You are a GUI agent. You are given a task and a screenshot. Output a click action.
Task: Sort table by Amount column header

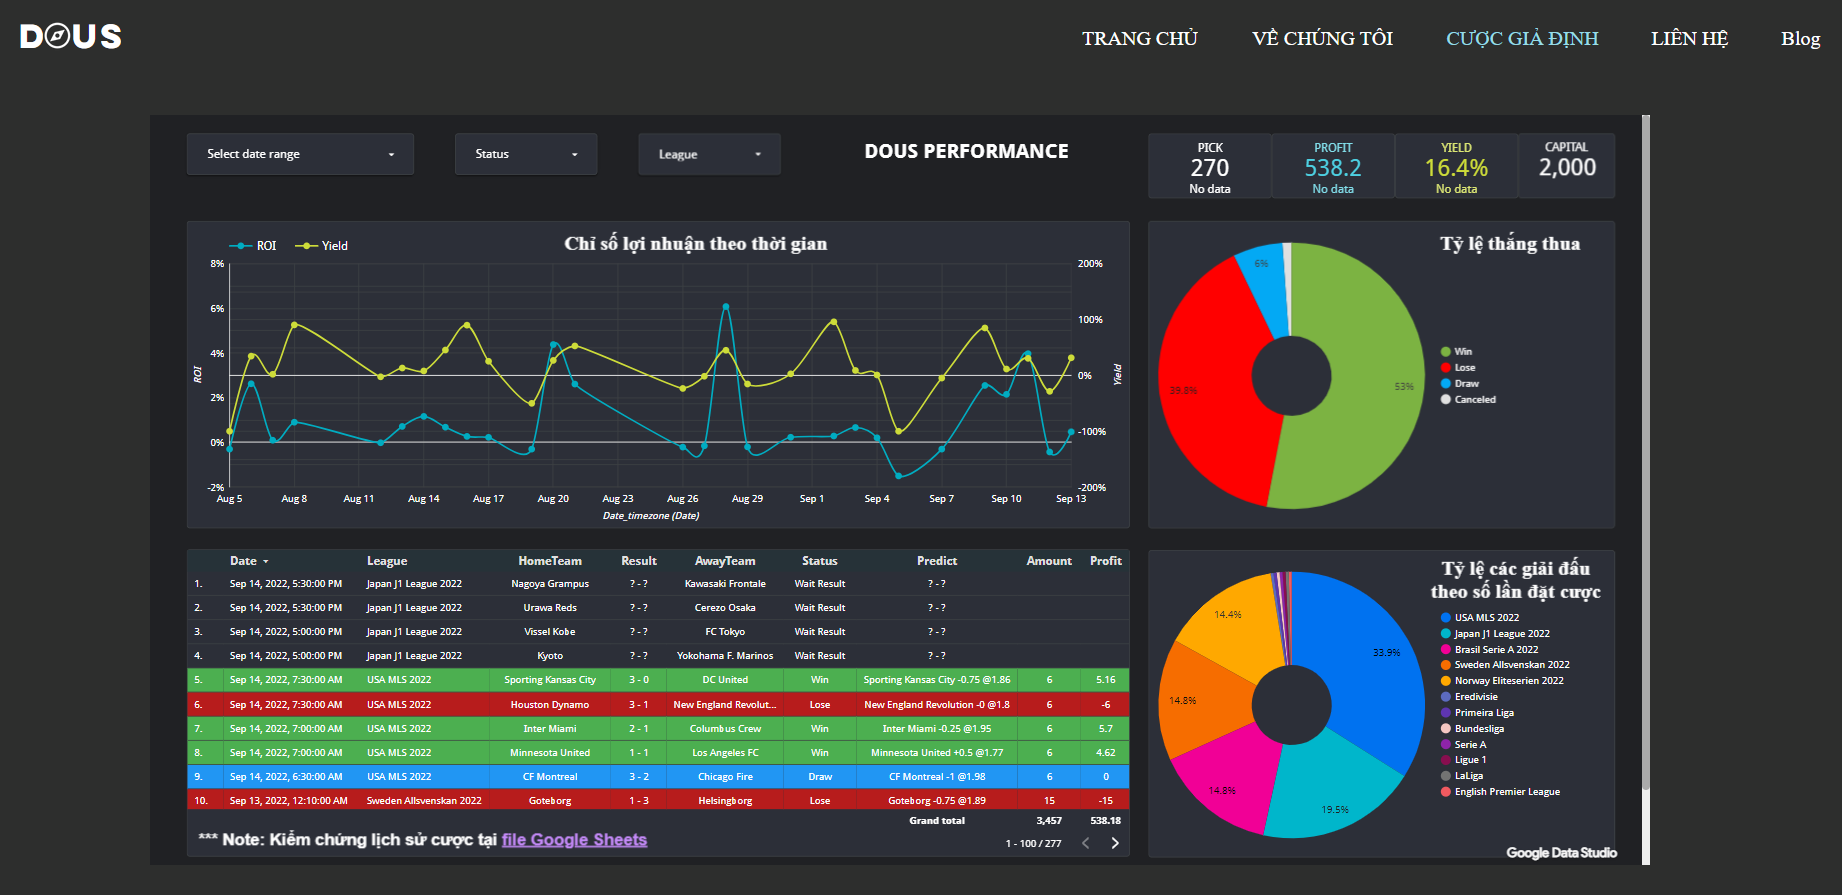coord(1049,561)
